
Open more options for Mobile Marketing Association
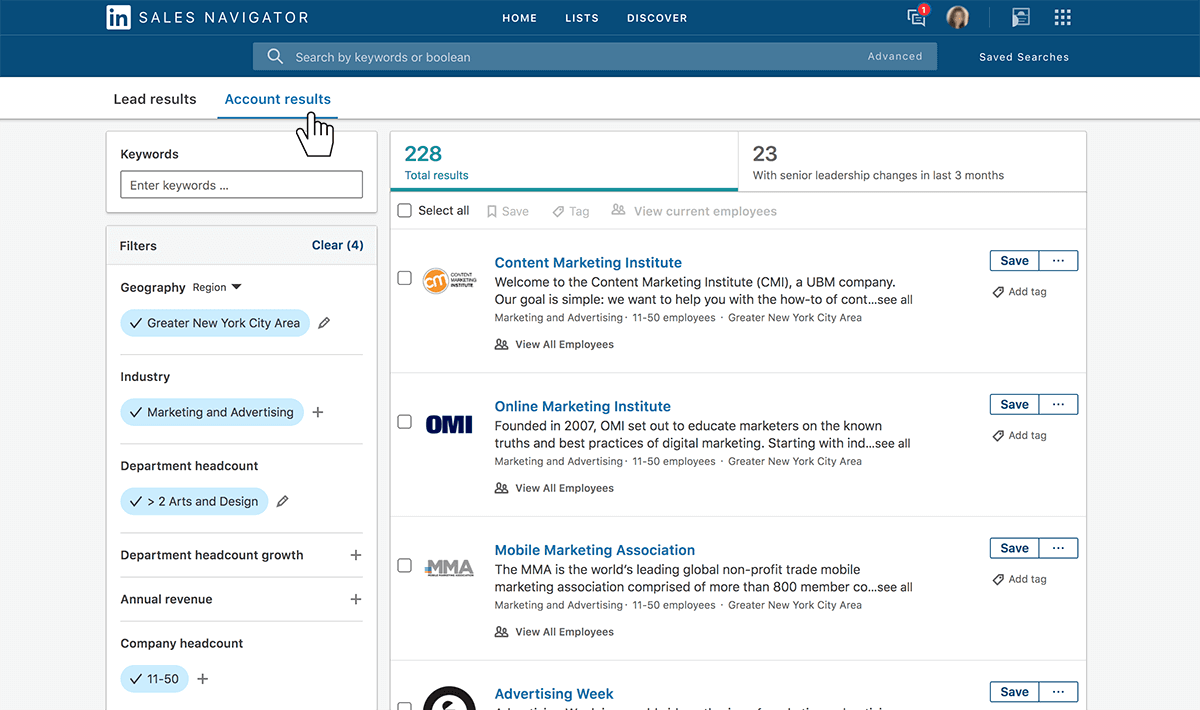coord(1058,548)
